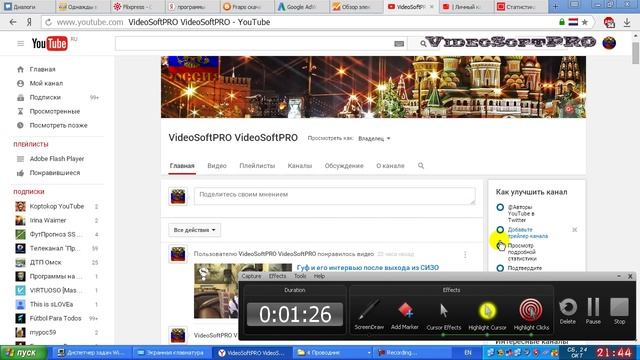Click the EN language indicator

tap(468, 353)
